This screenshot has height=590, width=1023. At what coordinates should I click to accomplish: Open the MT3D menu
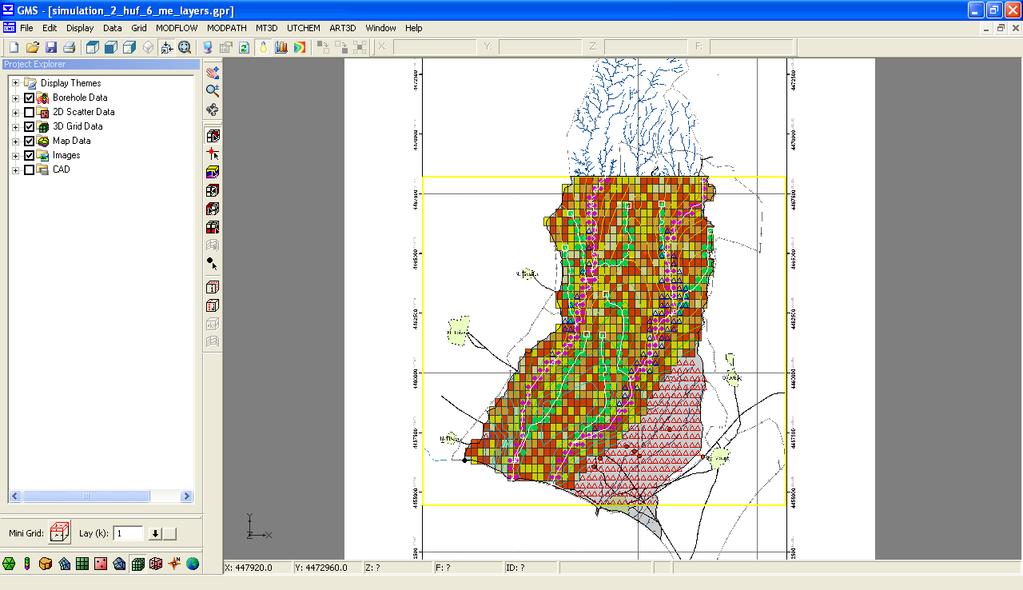266,28
